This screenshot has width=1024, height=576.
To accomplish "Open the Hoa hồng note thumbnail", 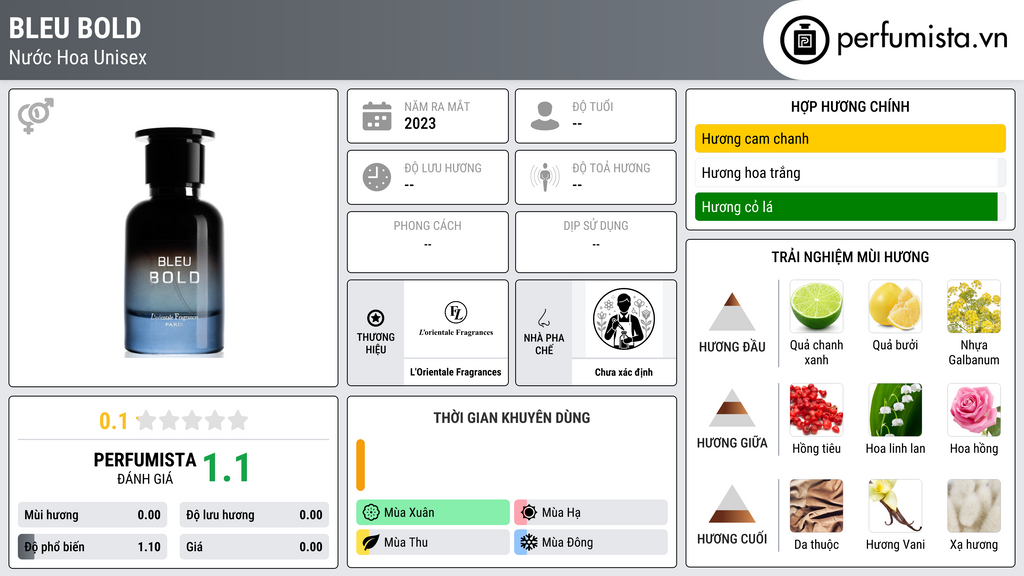I will 974,410.
